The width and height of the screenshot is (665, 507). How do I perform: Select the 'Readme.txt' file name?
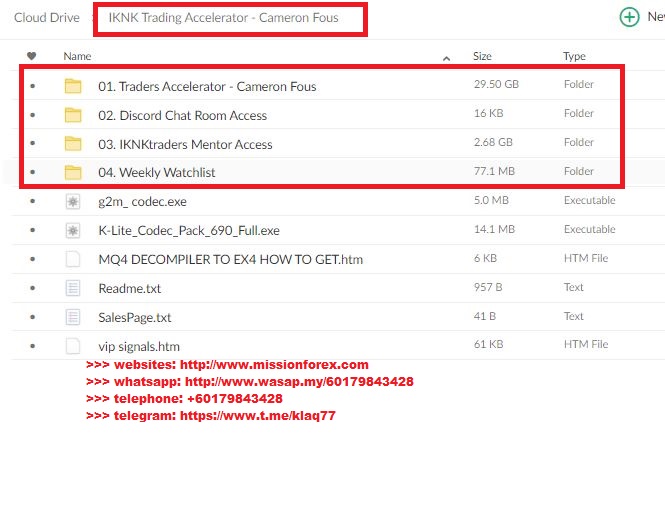tap(130, 289)
